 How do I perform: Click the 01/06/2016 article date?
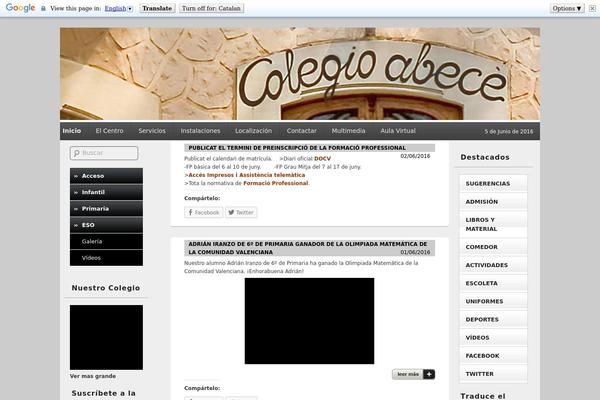[415, 252]
